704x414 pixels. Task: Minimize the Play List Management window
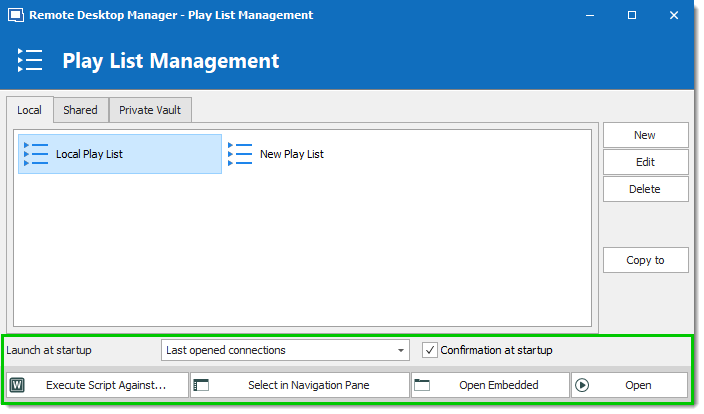point(590,15)
